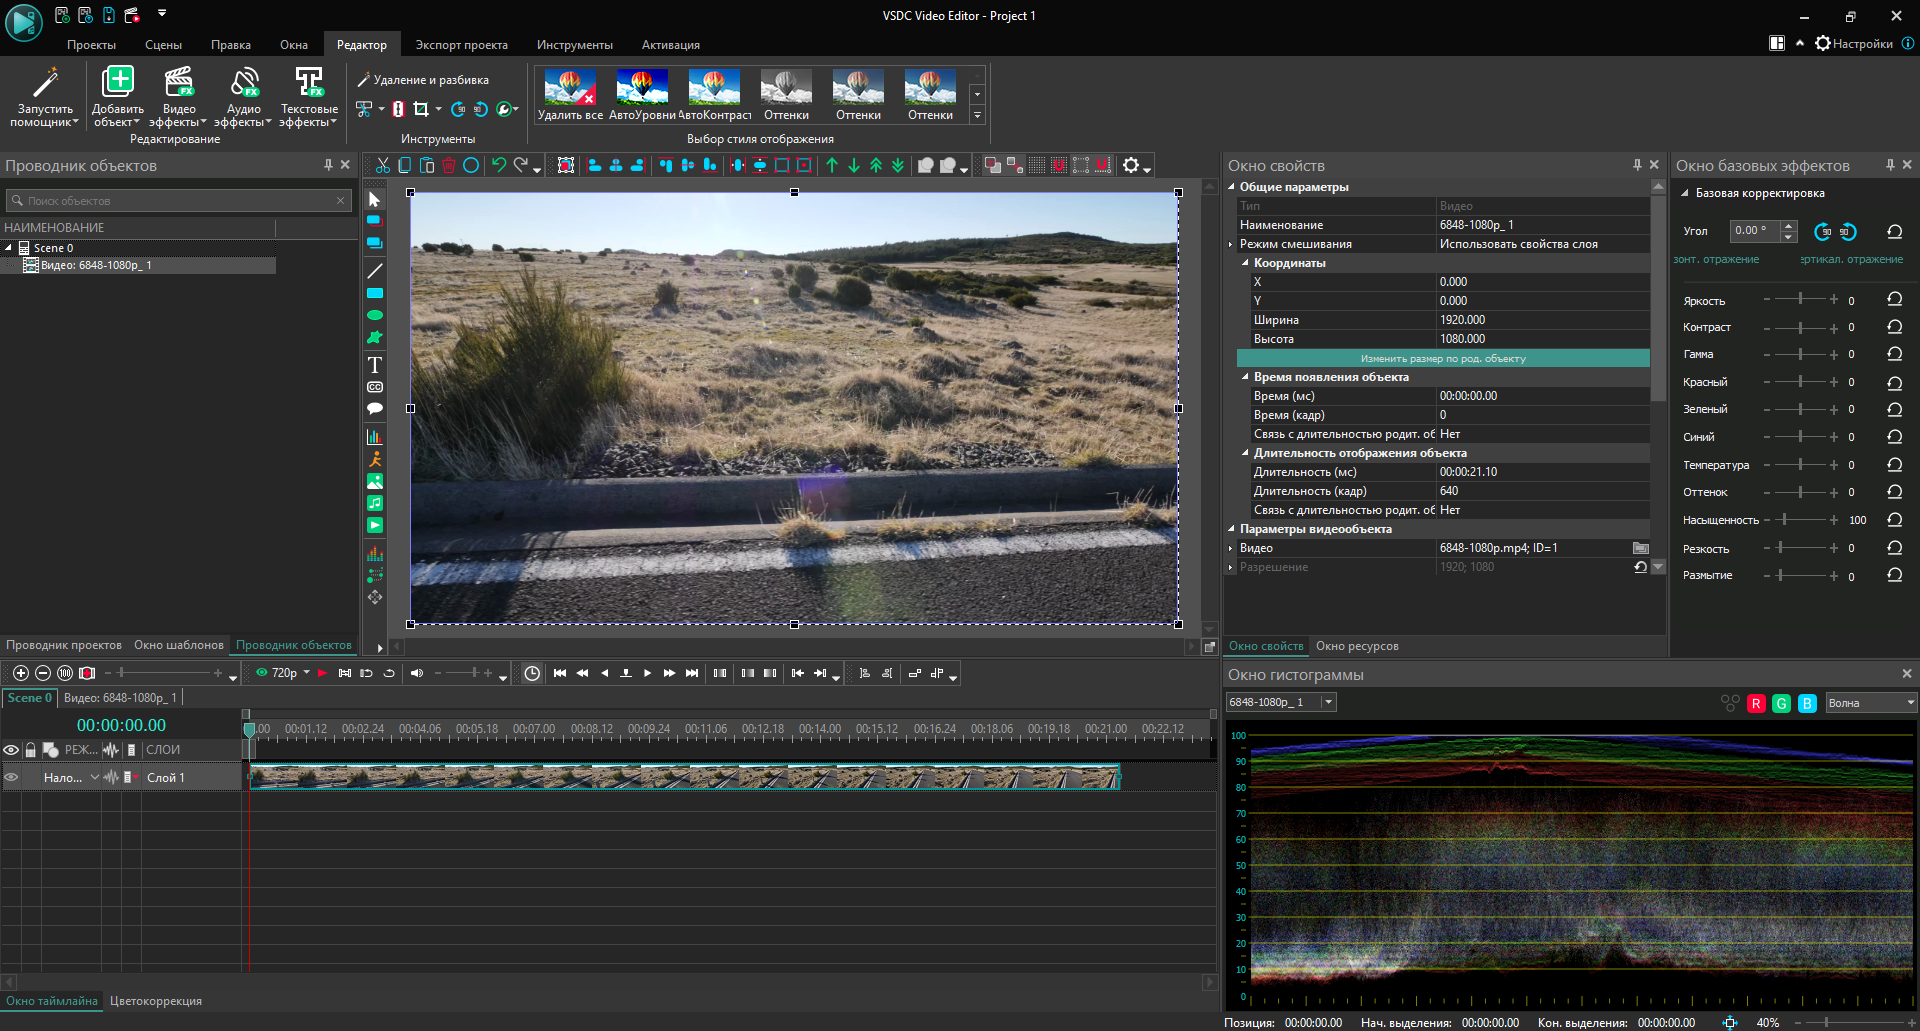
Task: Toggle visibility eye in timeline header row
Action: [12, 749]
